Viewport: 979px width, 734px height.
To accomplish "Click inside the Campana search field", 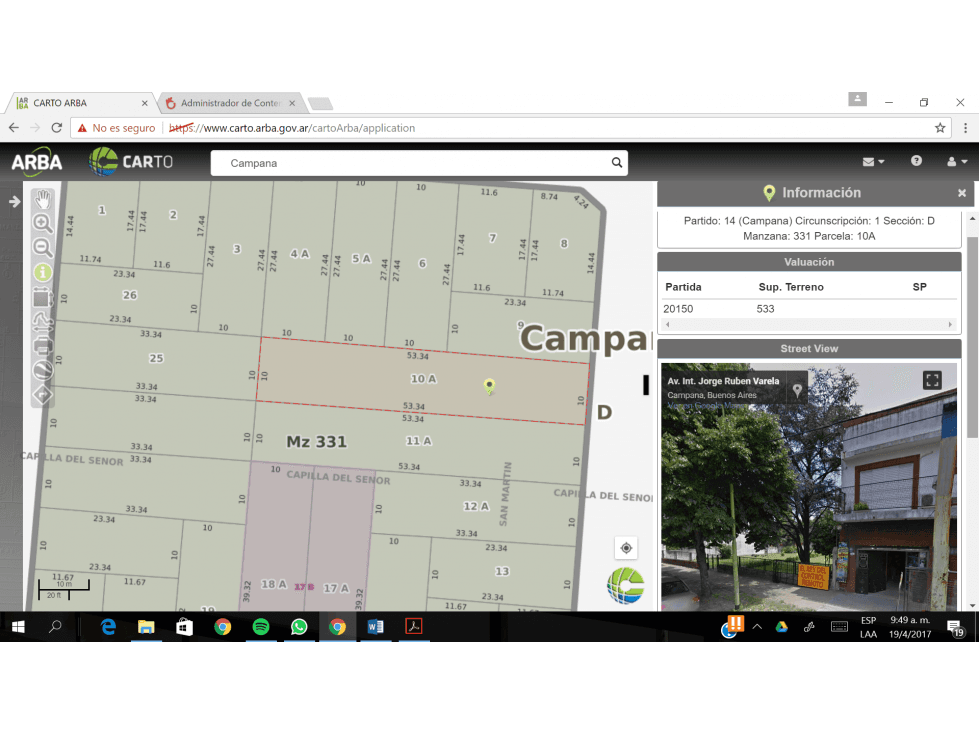I will (x=400, y=162).
